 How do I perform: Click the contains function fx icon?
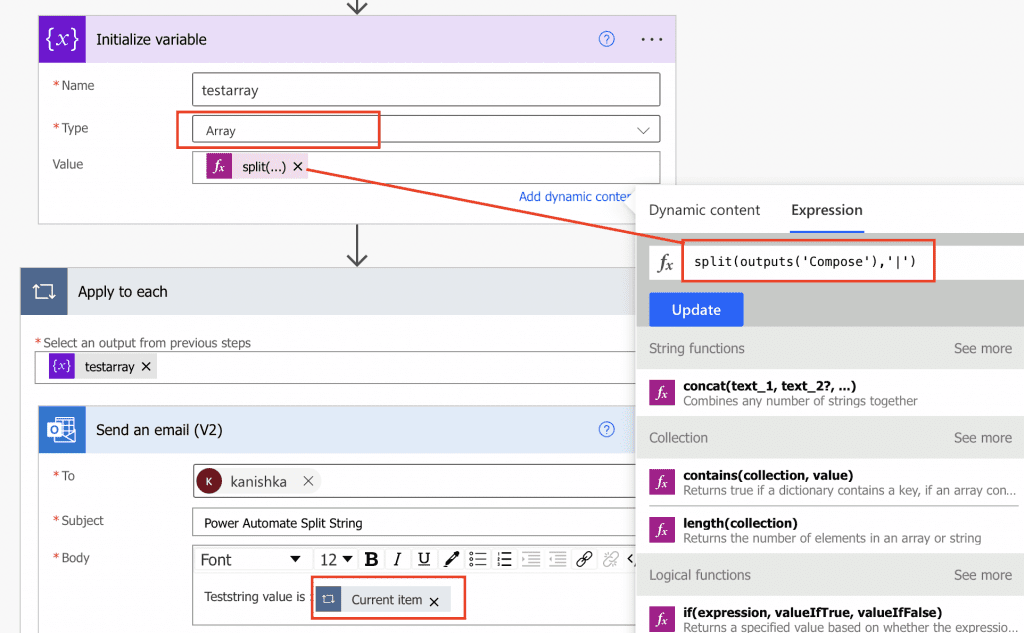pos(662,482)
